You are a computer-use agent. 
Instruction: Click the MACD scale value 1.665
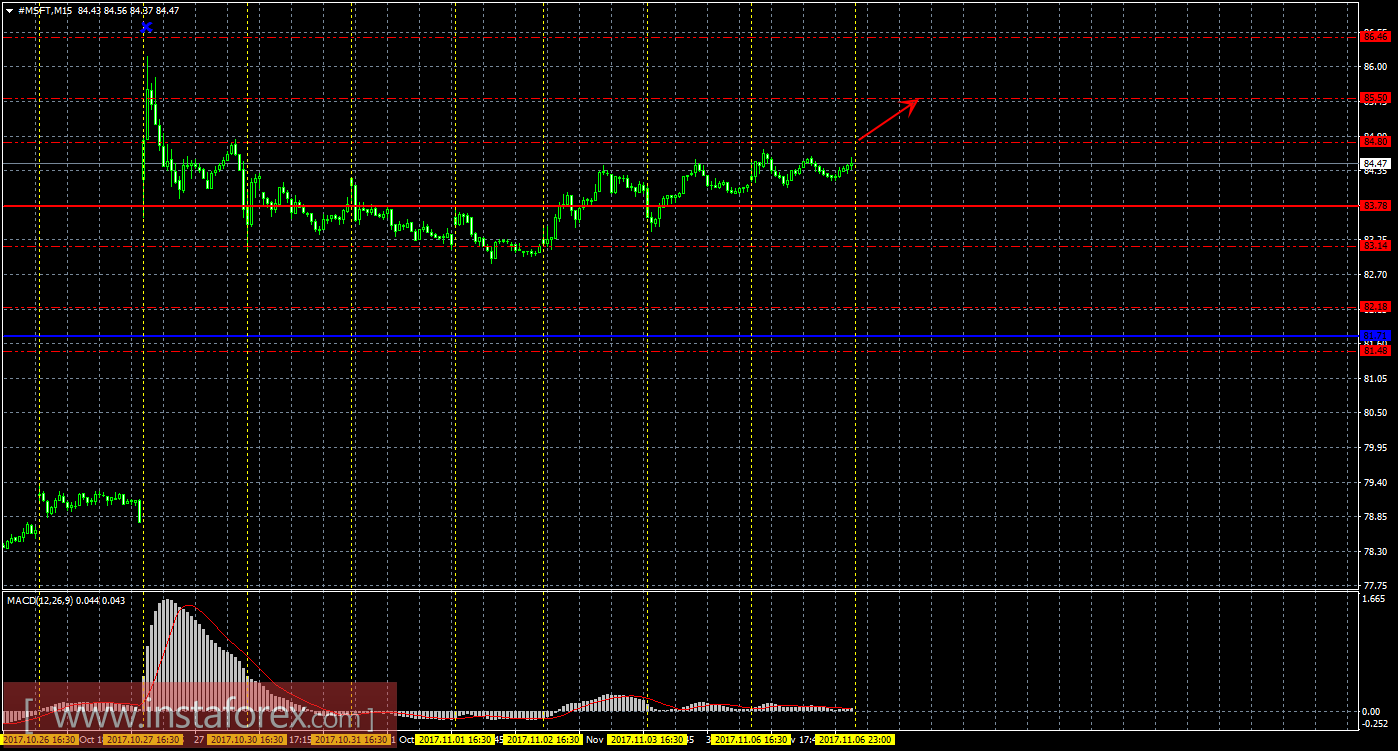click(x=1375, y=598)
